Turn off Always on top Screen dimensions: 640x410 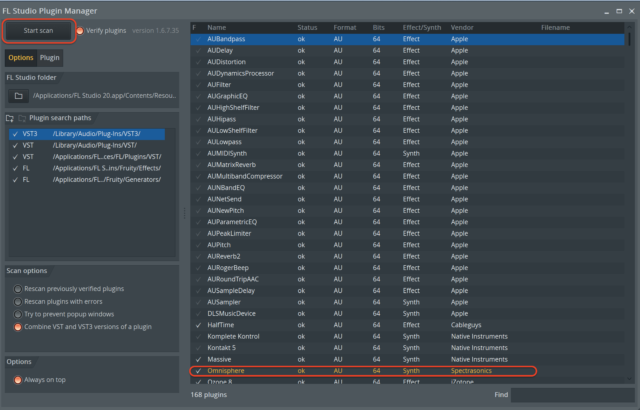tap(17, 380)
